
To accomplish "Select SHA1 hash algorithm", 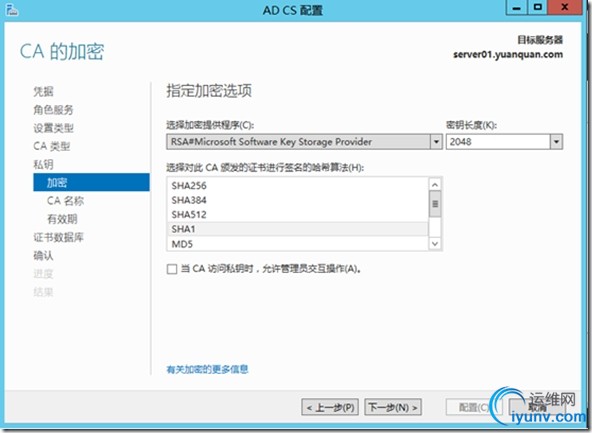I will pos(298,229).
